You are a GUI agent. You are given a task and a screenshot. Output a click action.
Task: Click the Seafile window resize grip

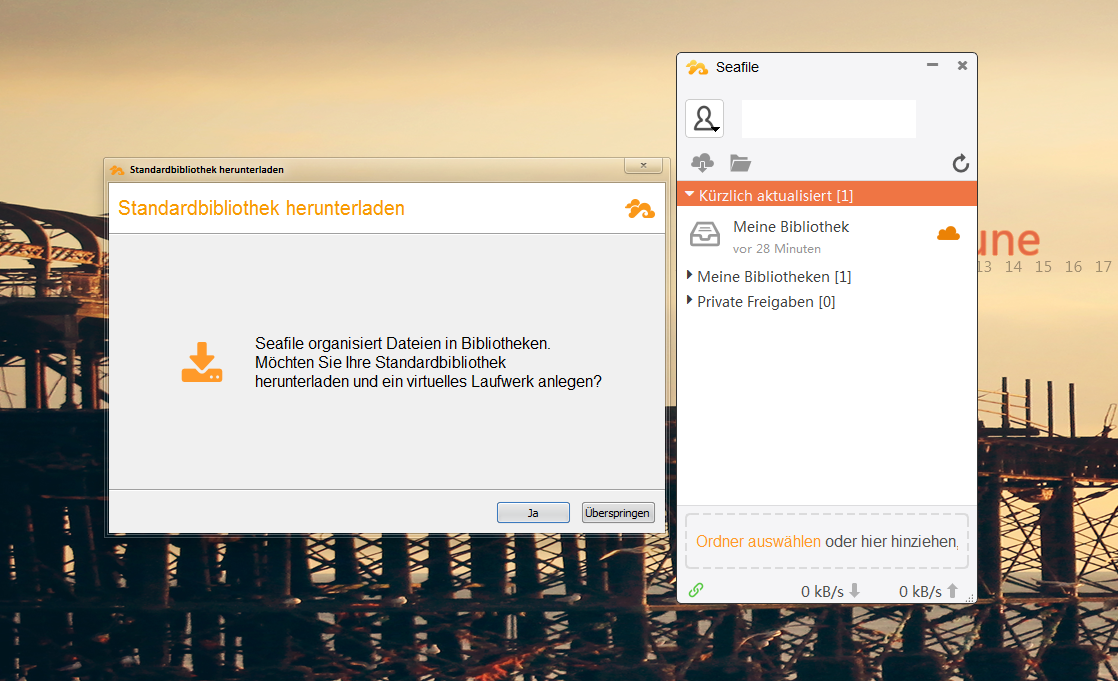pos(970,599)
